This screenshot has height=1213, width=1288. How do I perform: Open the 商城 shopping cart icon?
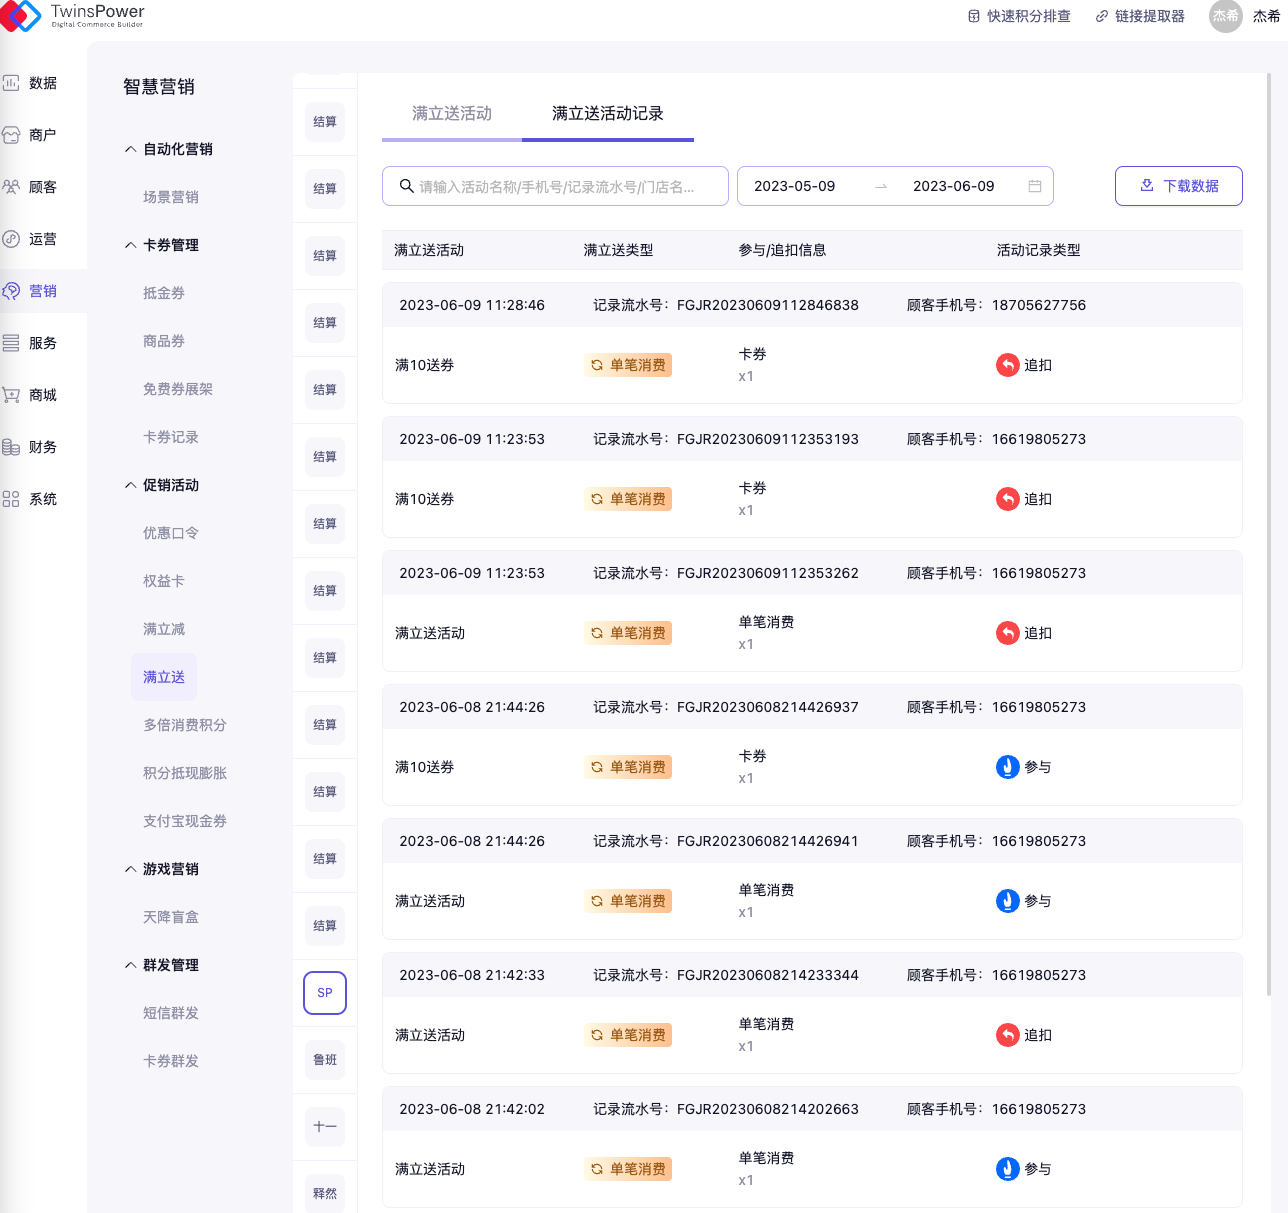pyautogui.click(x=11, y=395)
